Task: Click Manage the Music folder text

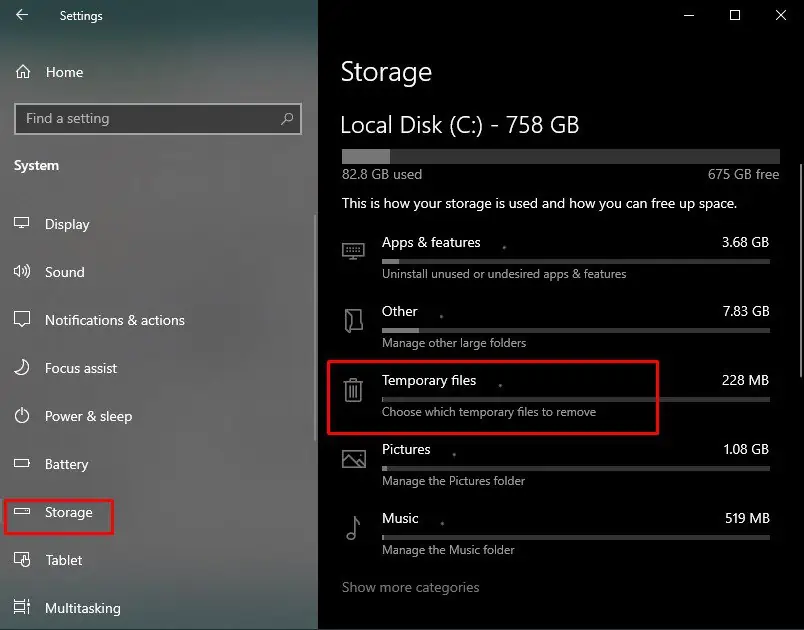Action: (448, 550)
